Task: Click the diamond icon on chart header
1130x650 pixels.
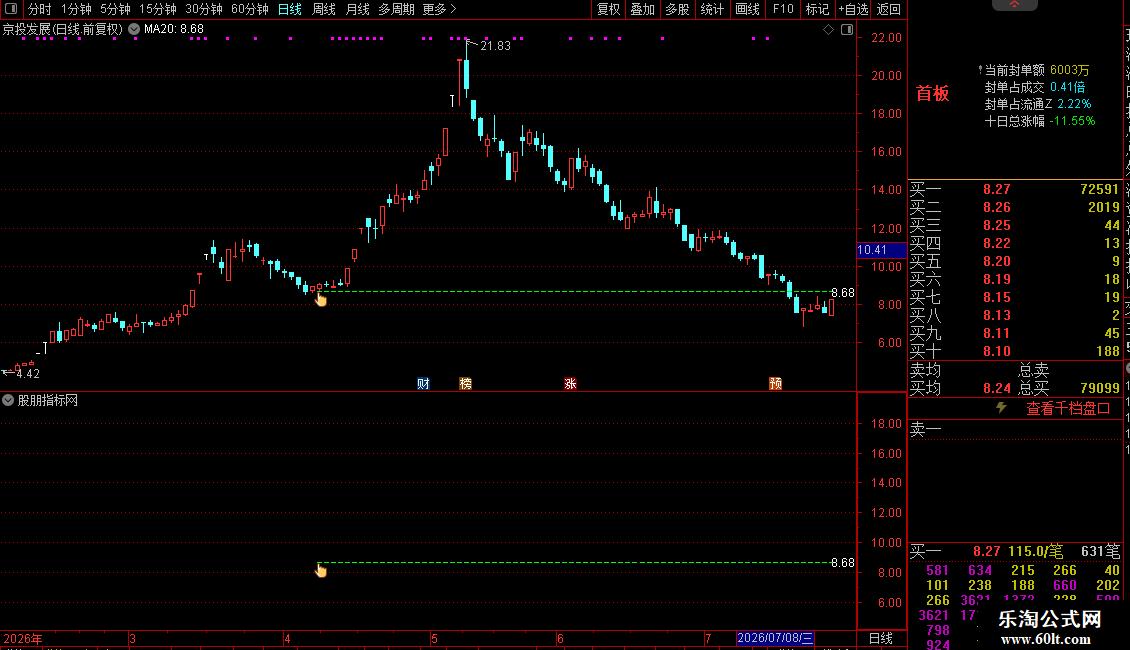Action: [829, 30]
